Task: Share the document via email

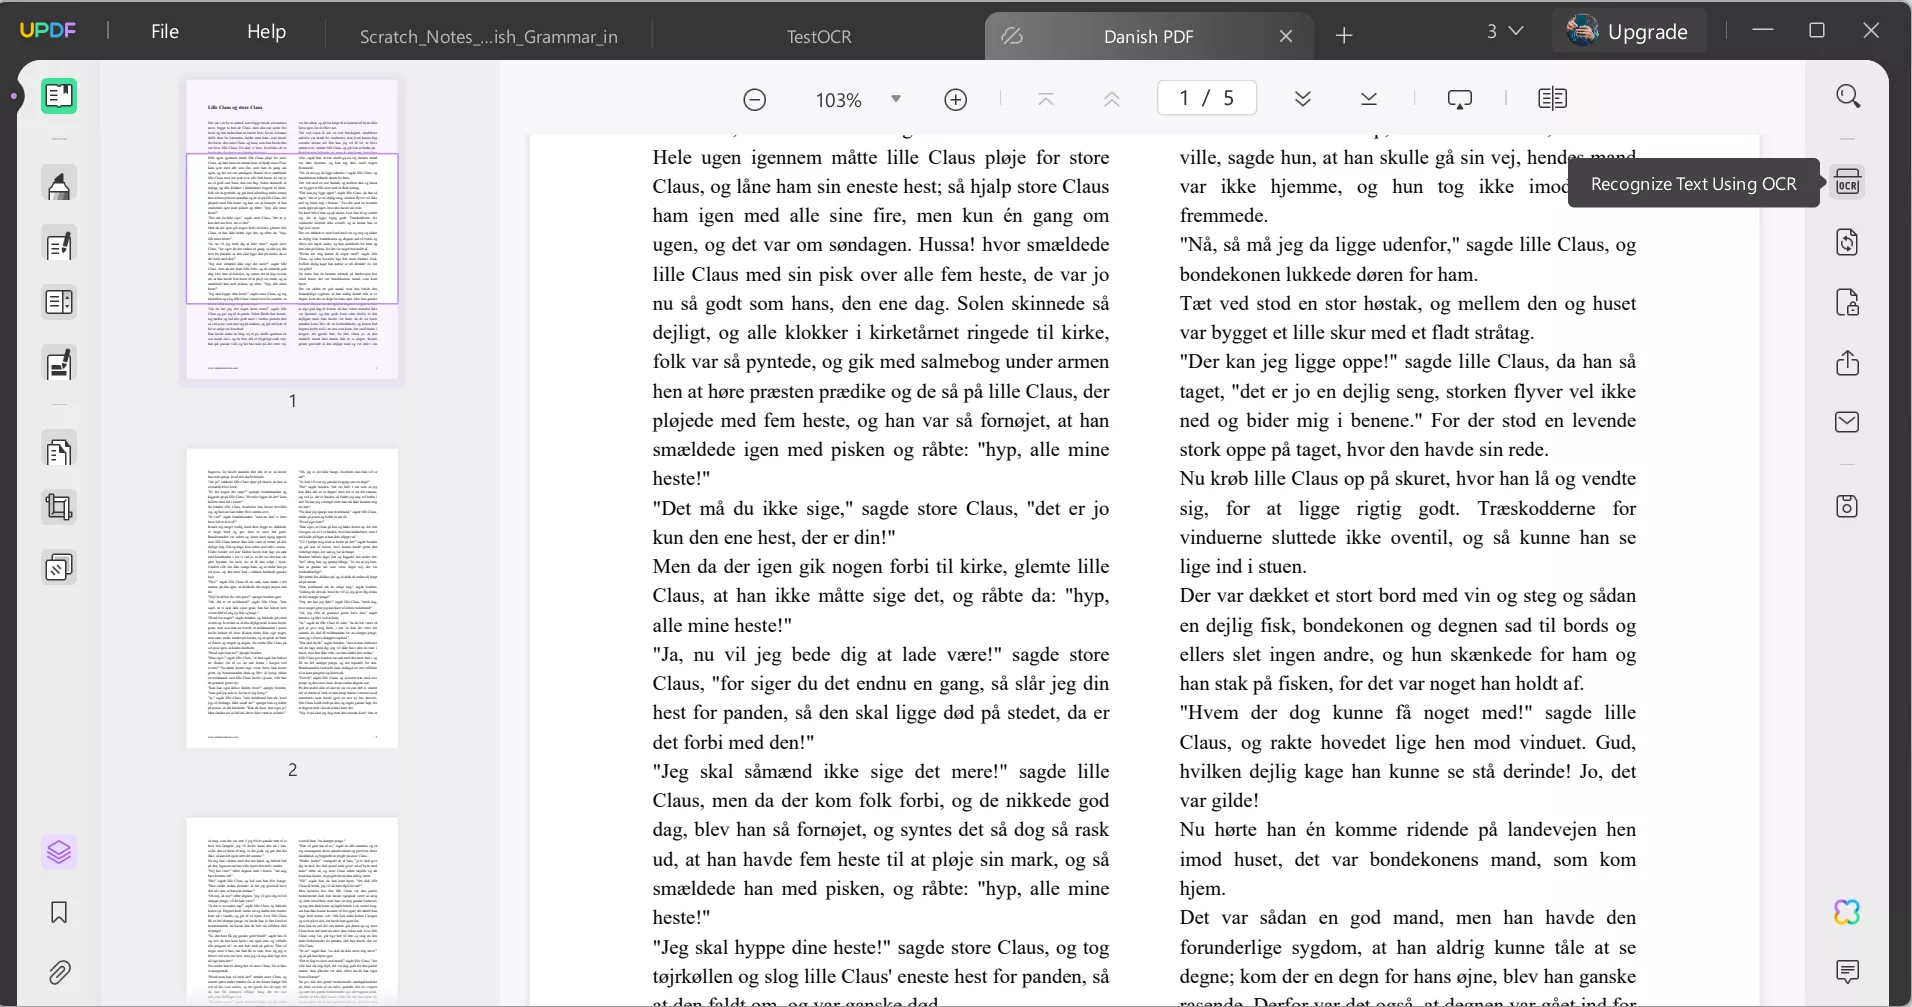Action: coord(1848,424)
